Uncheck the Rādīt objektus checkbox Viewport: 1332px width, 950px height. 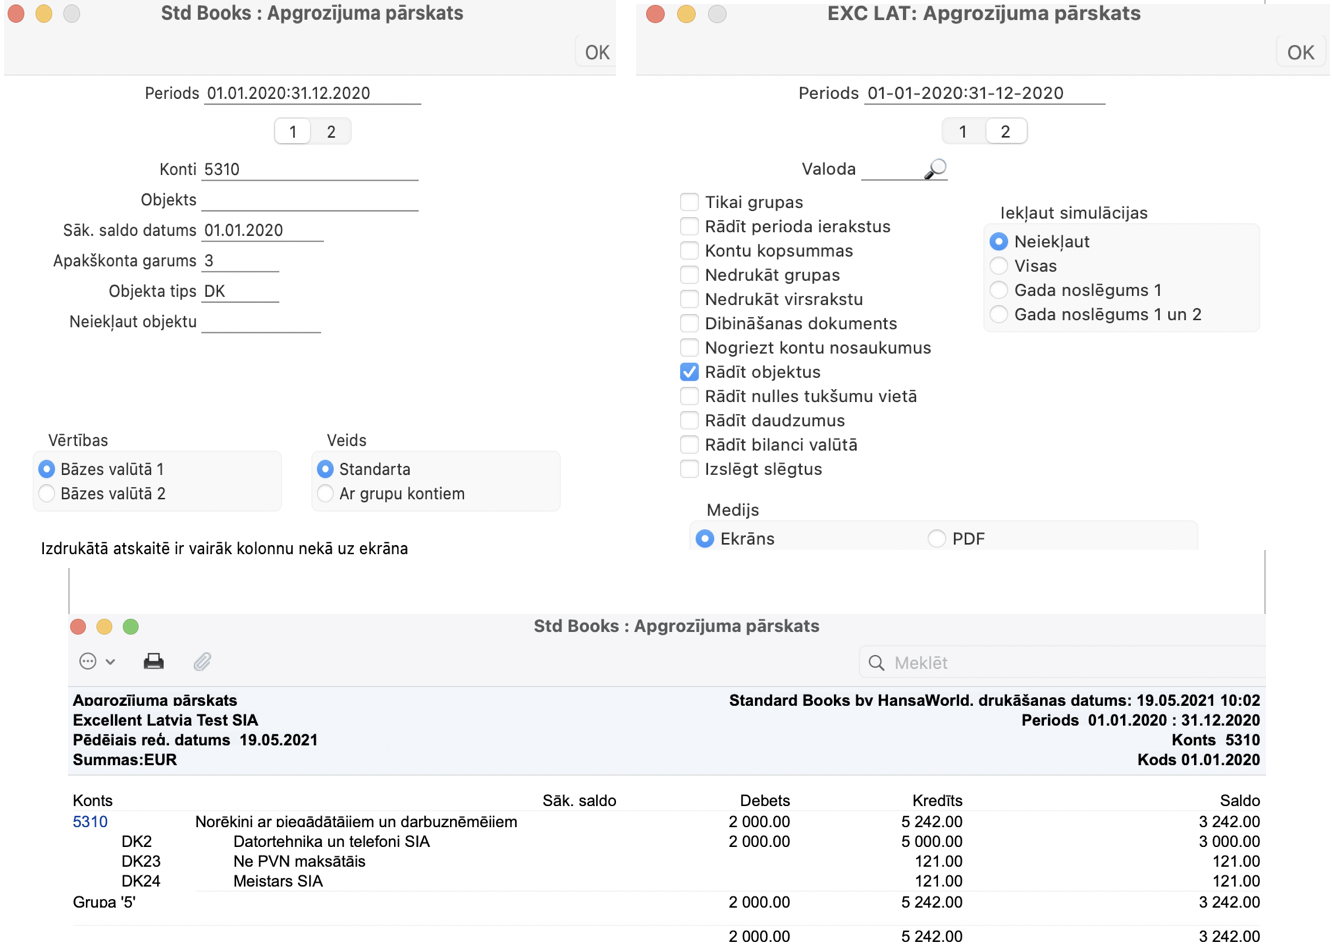[x=689, y=372]
